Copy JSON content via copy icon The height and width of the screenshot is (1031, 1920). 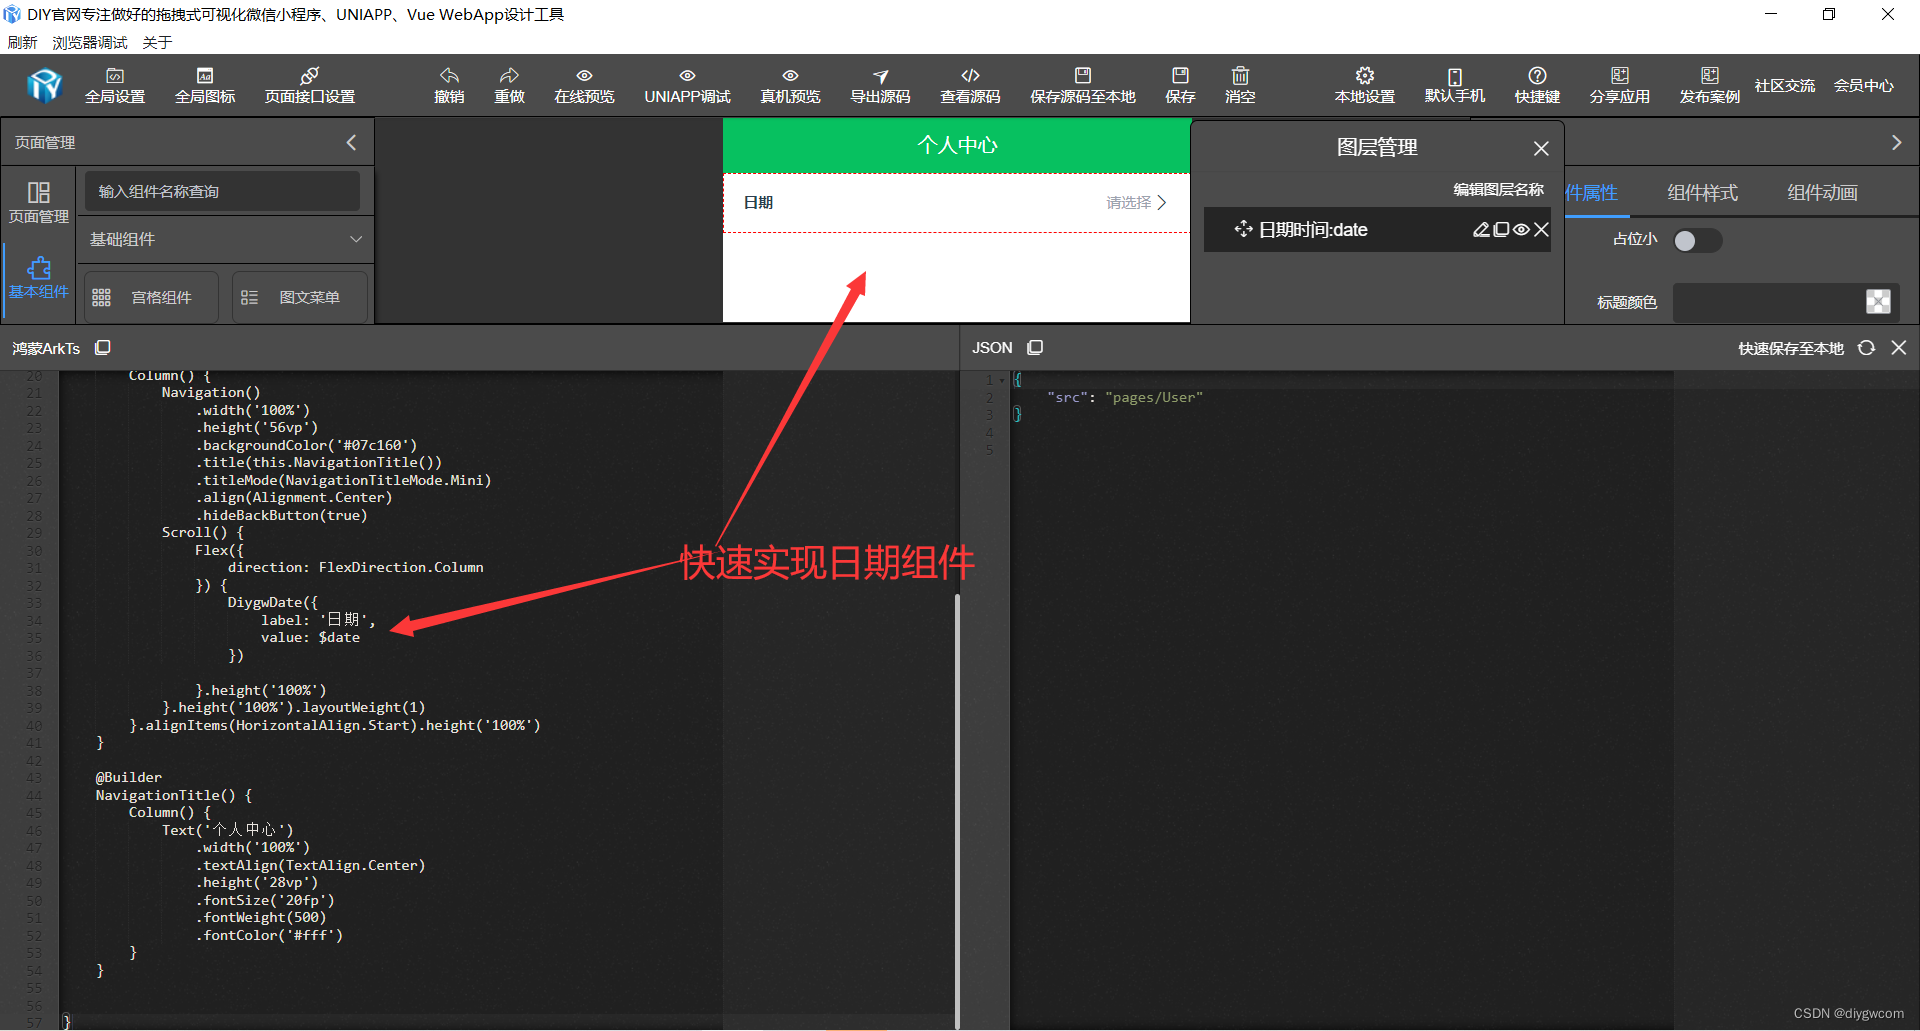pyautogui.click(x=1035, y=348)
